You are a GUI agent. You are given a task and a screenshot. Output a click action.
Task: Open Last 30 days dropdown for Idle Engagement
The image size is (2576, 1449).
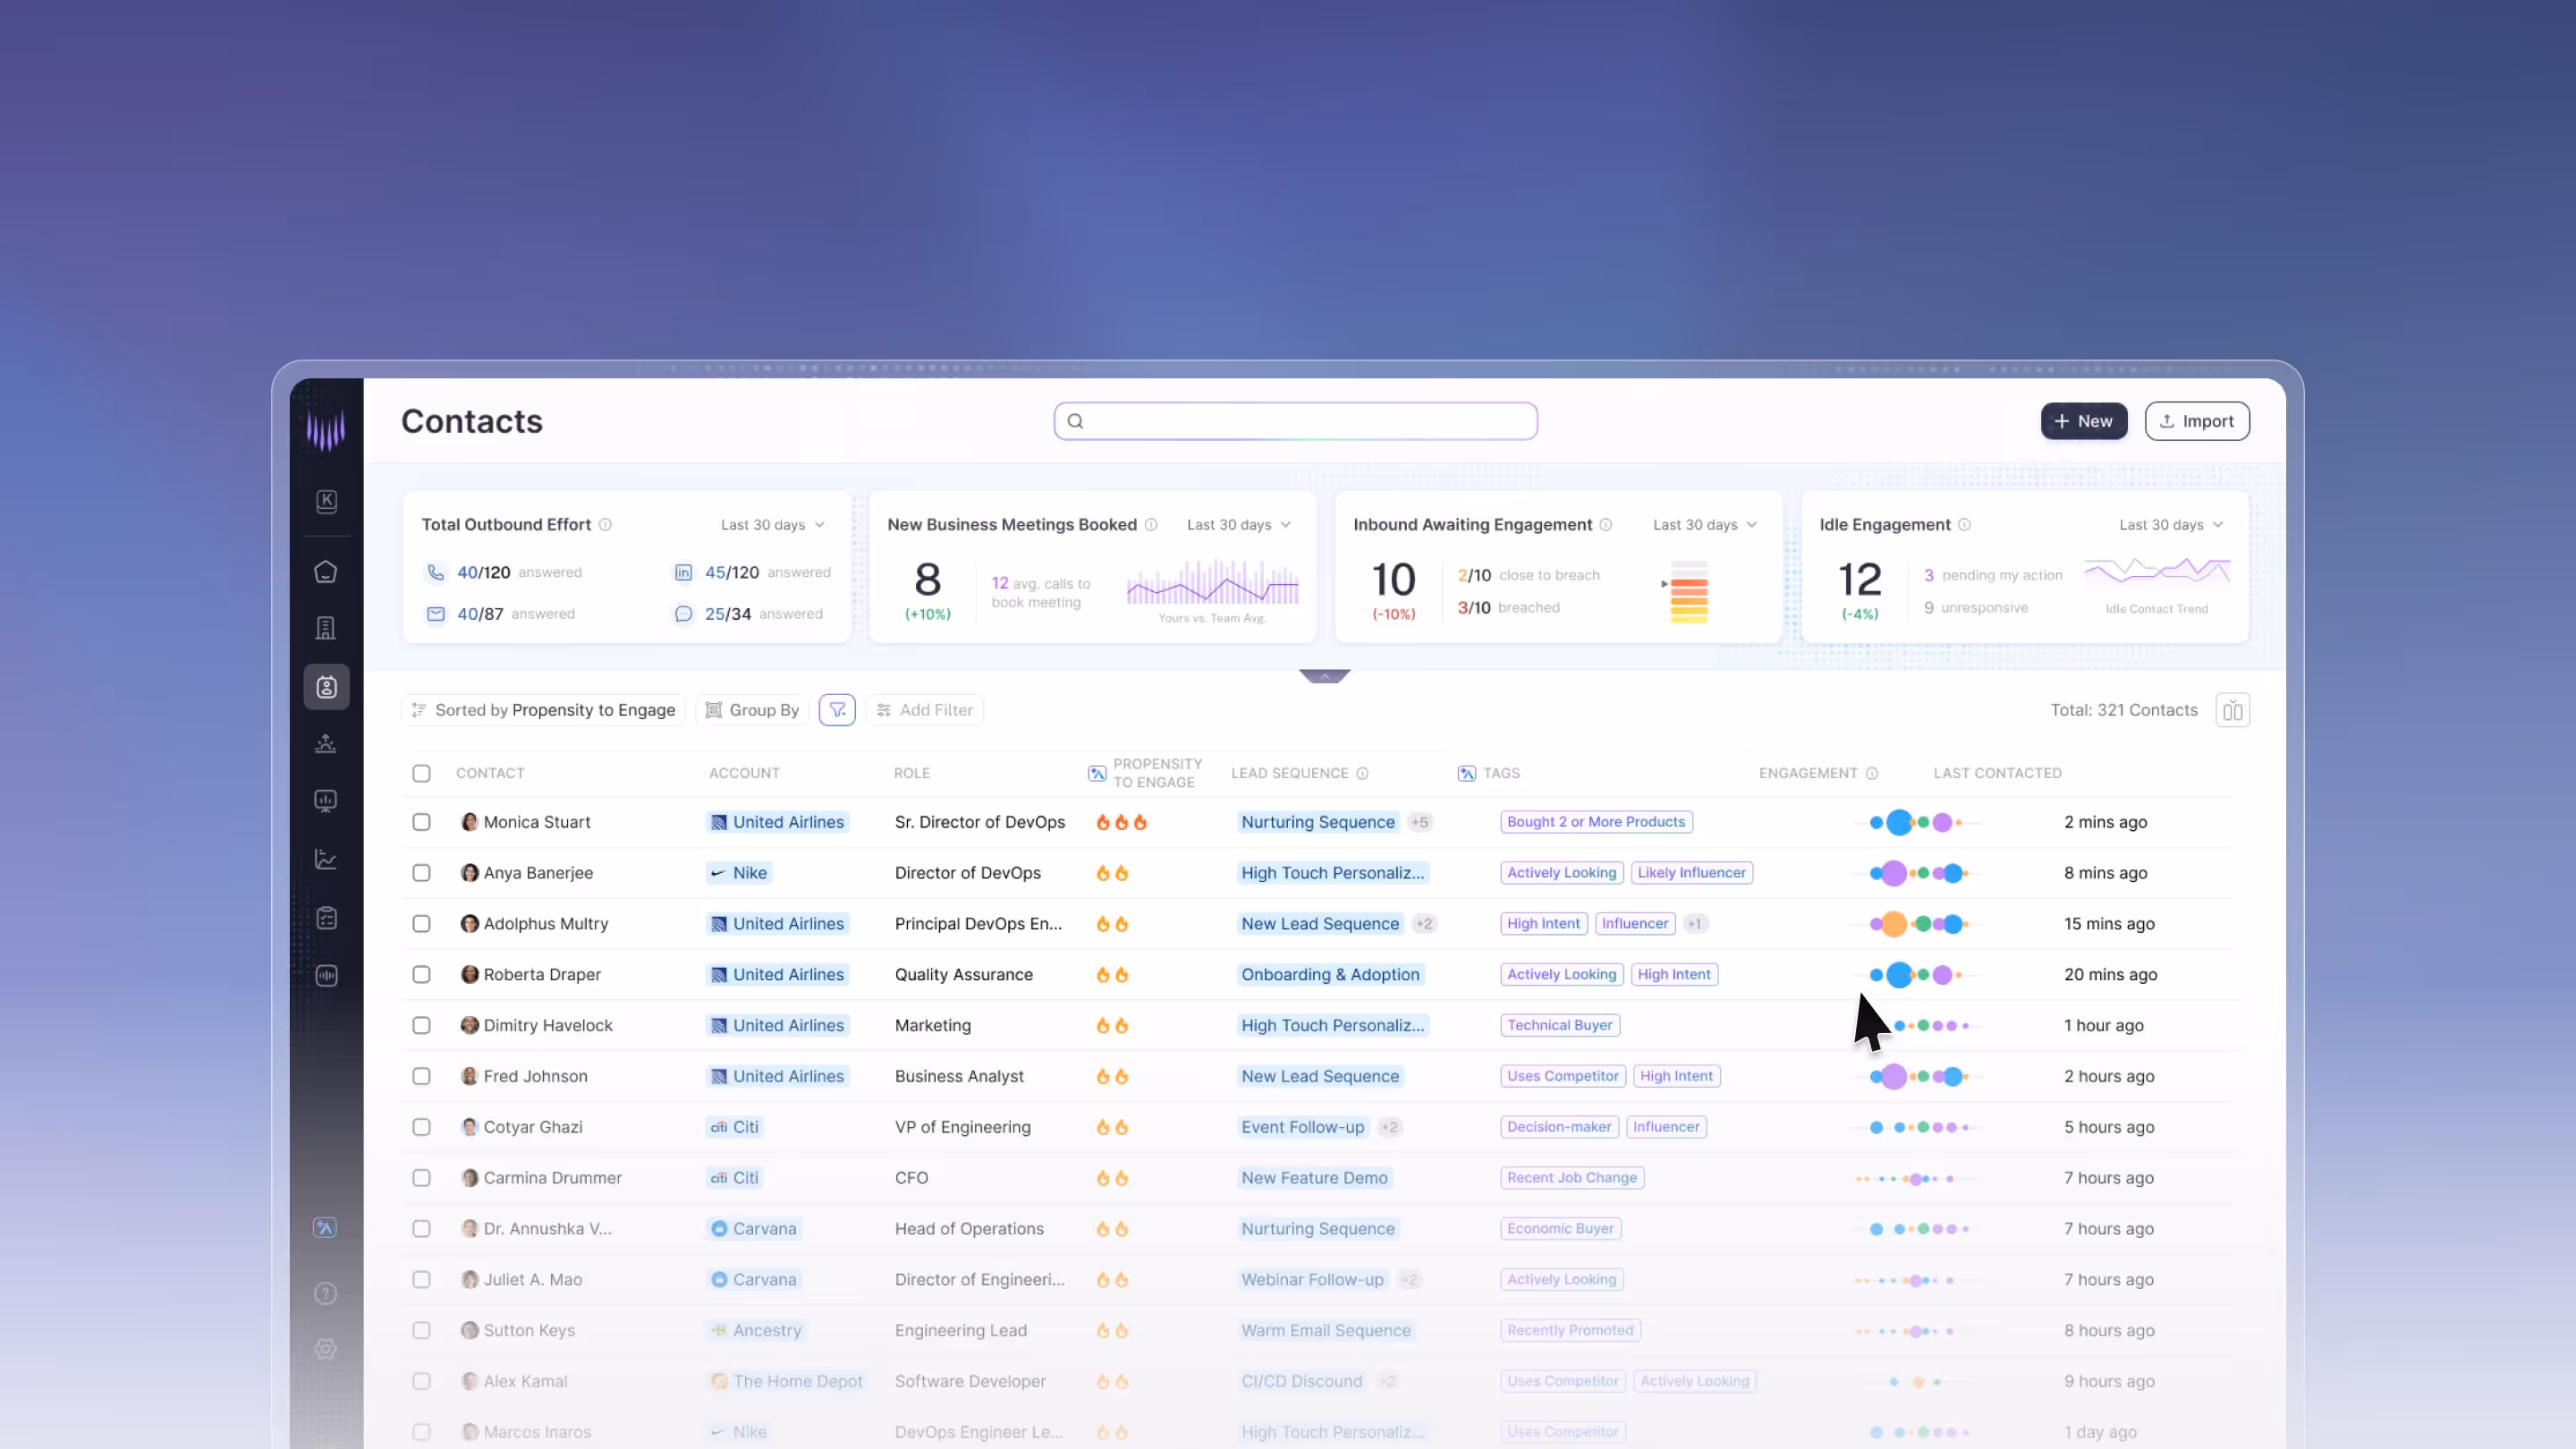(2171, 525)
